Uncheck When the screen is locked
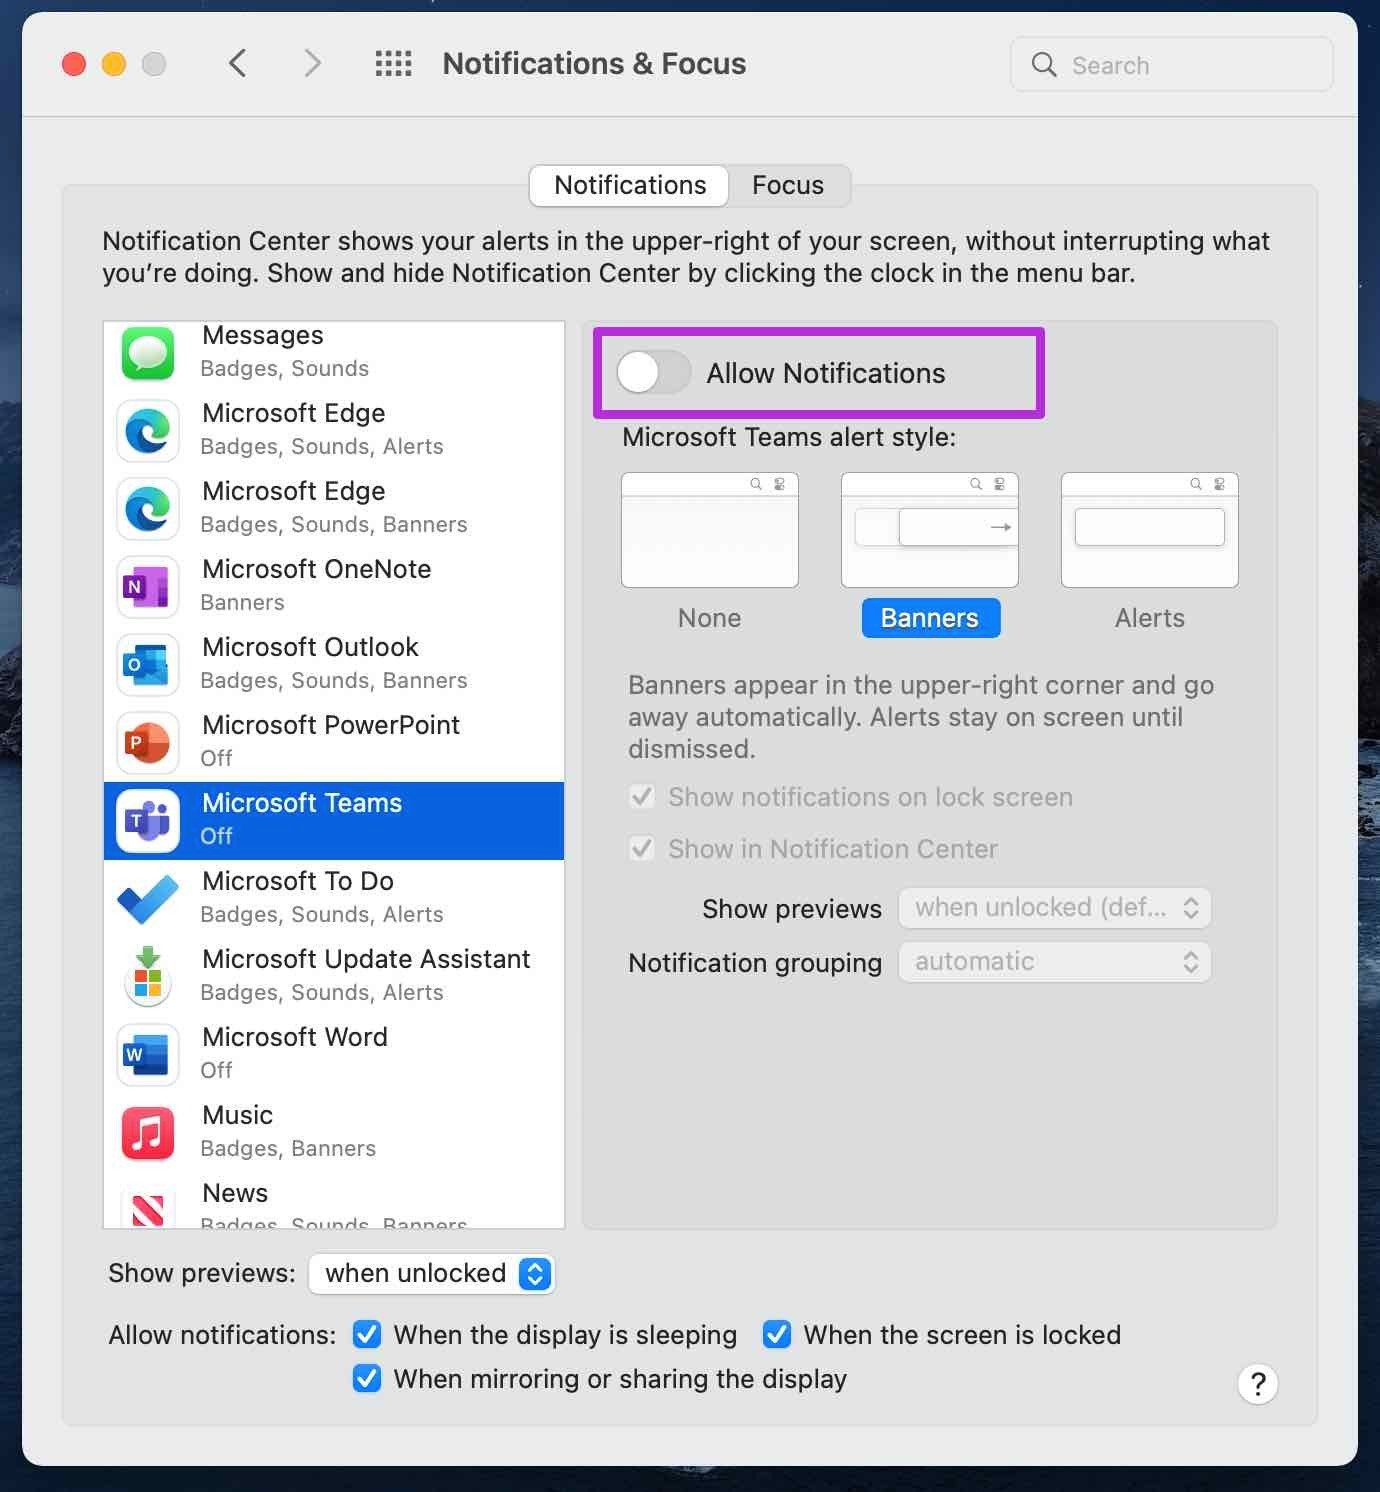Image resolution: width=1380 pixels, height=1492 pixels. [x=777, y=1334]
